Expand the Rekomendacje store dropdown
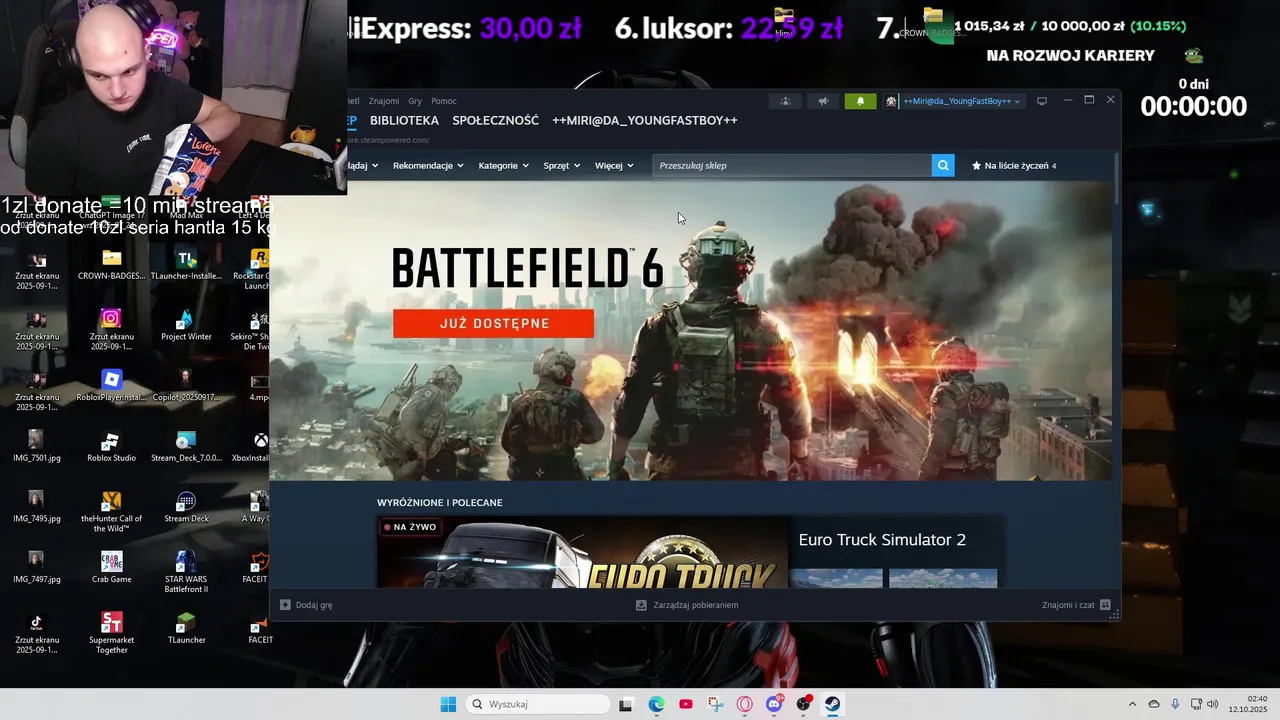 point(428,165)
